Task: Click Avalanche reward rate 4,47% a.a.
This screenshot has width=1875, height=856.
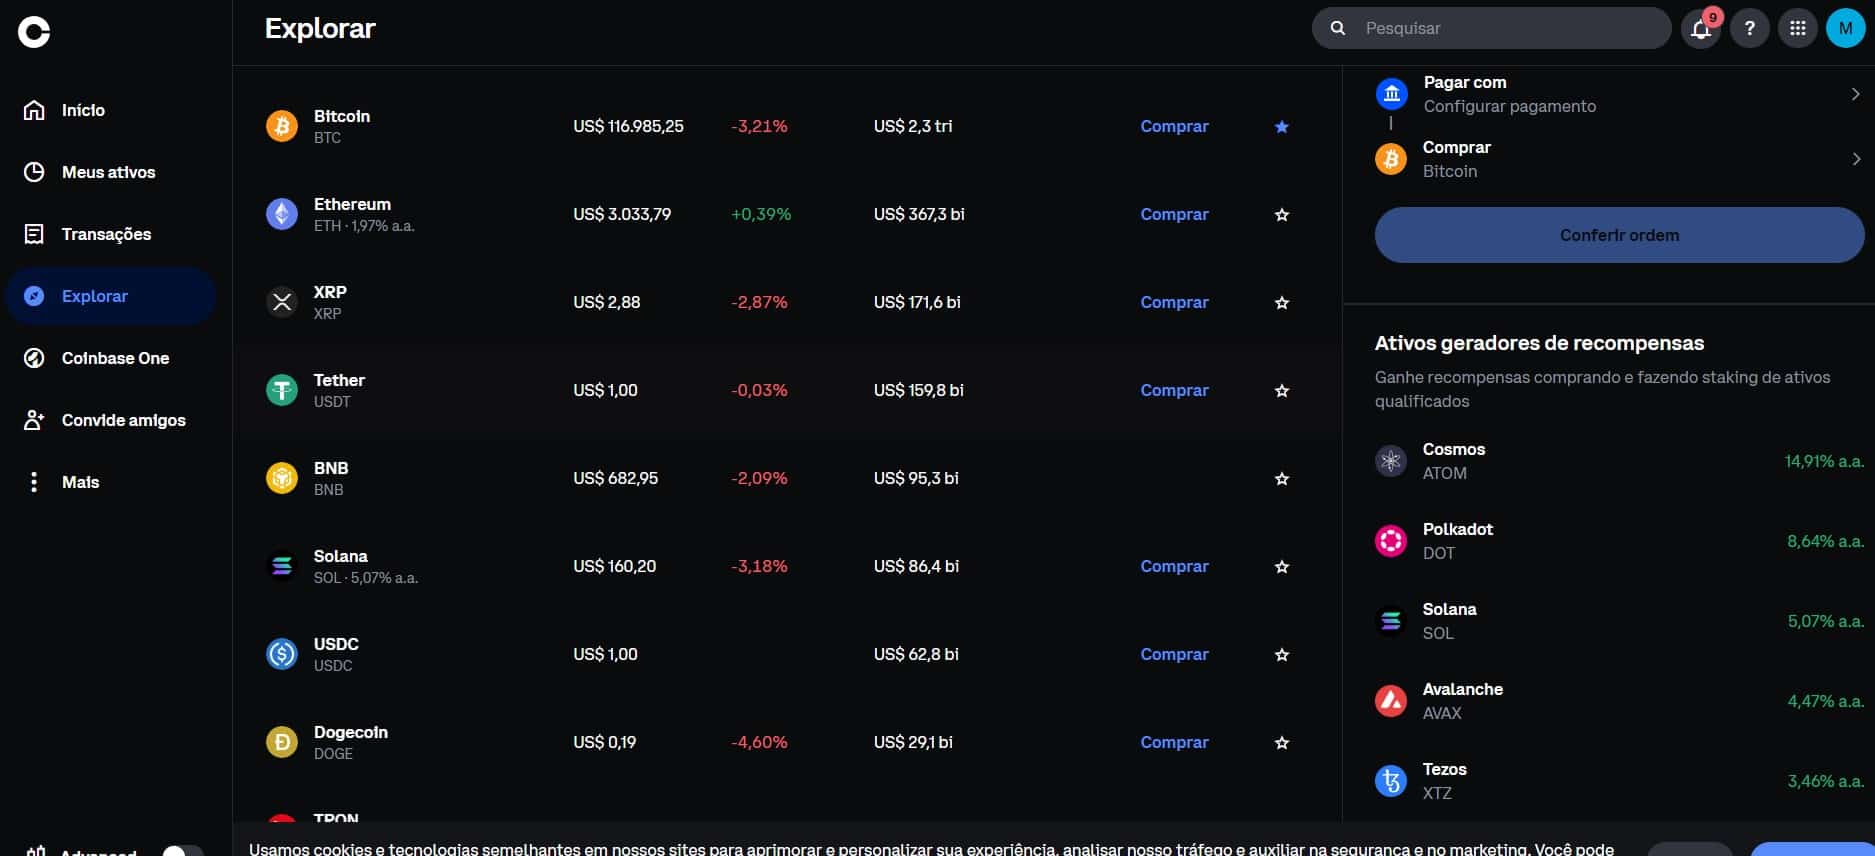Action: (x=1826, y=701)
